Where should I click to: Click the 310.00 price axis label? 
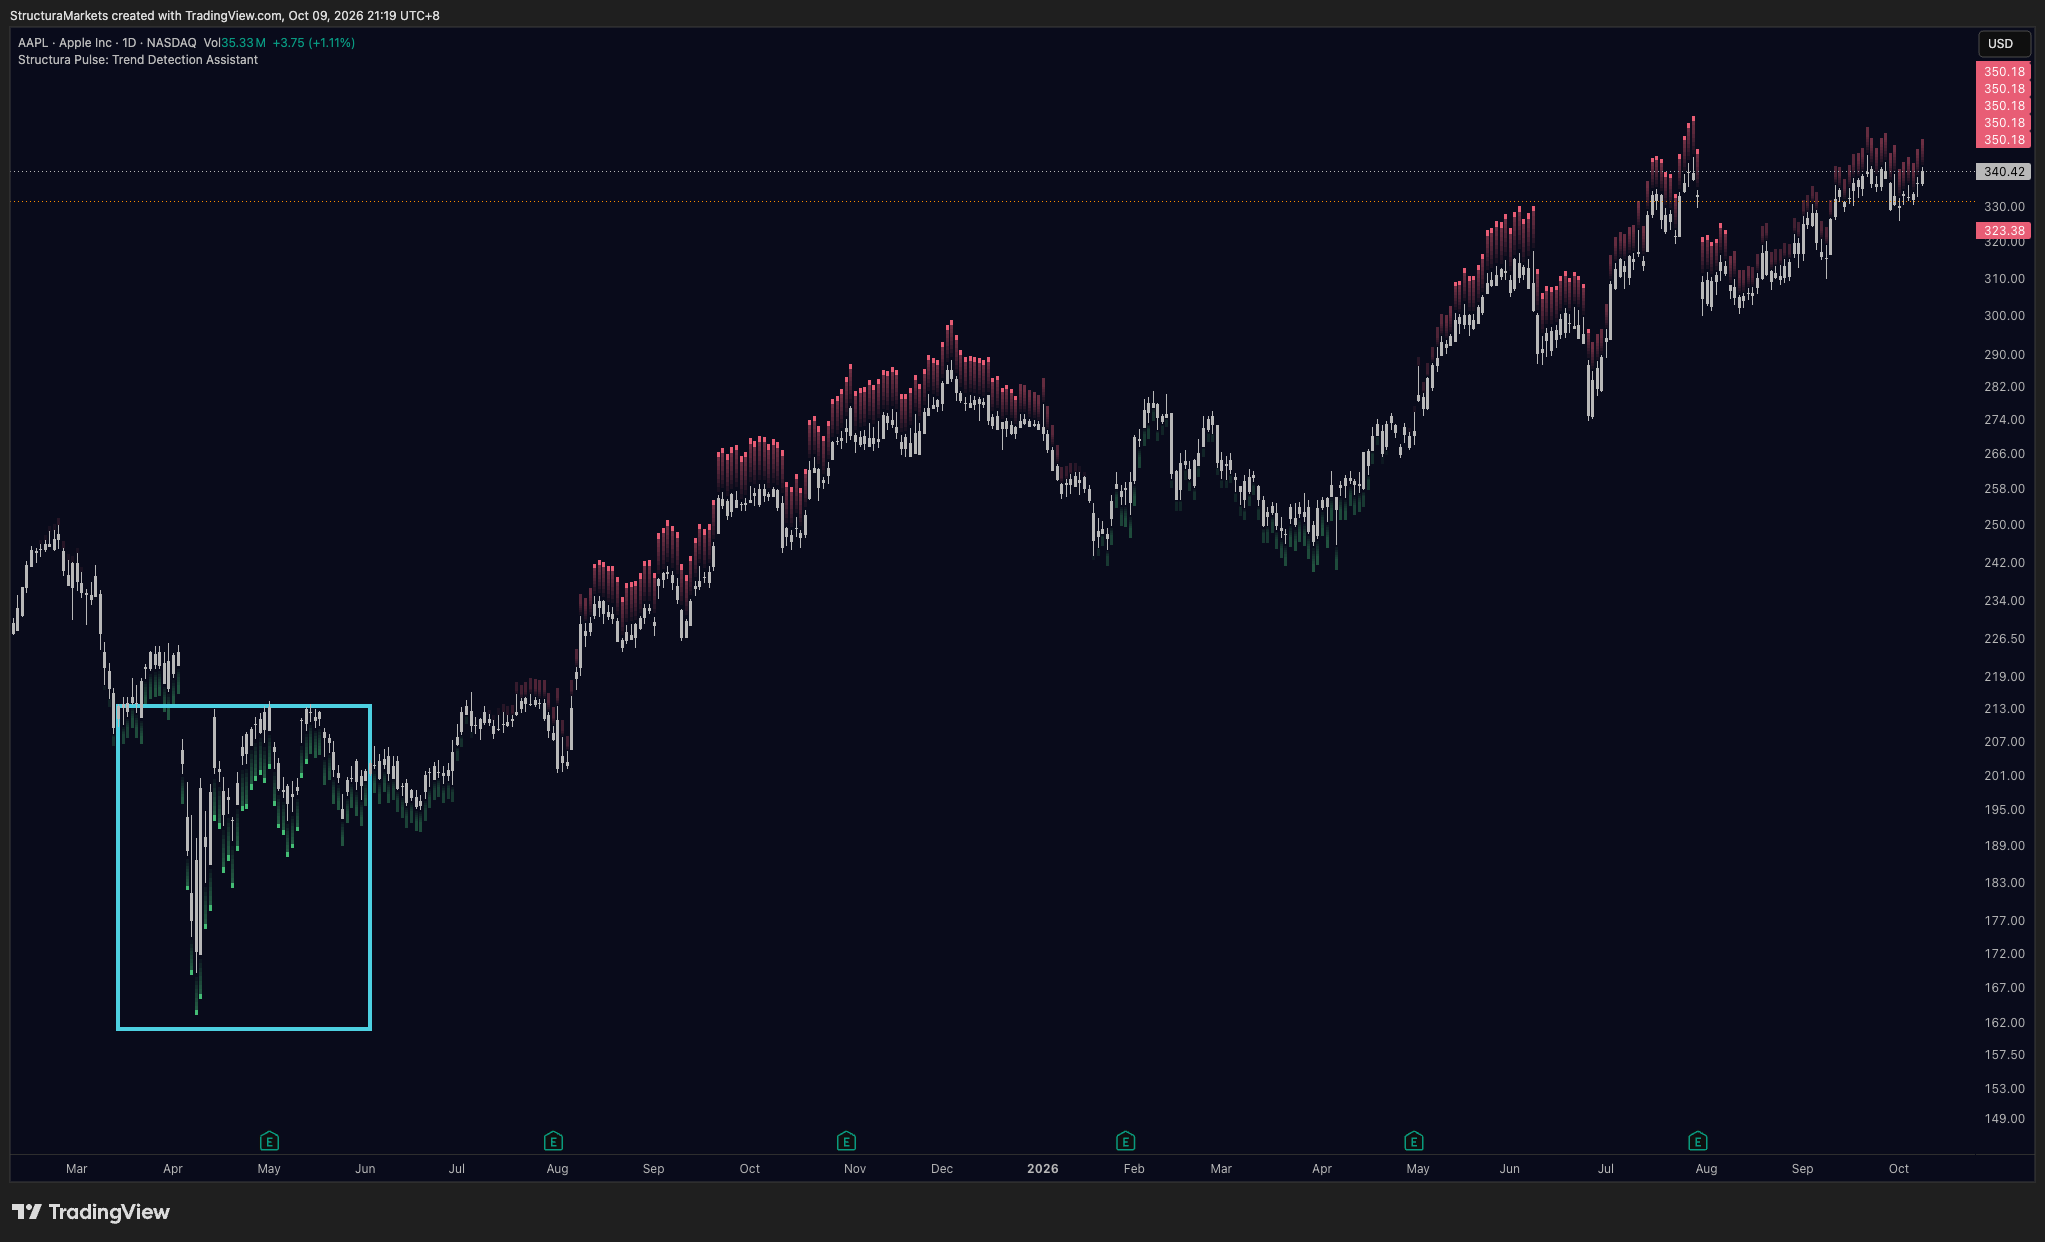coord(2004,279)
